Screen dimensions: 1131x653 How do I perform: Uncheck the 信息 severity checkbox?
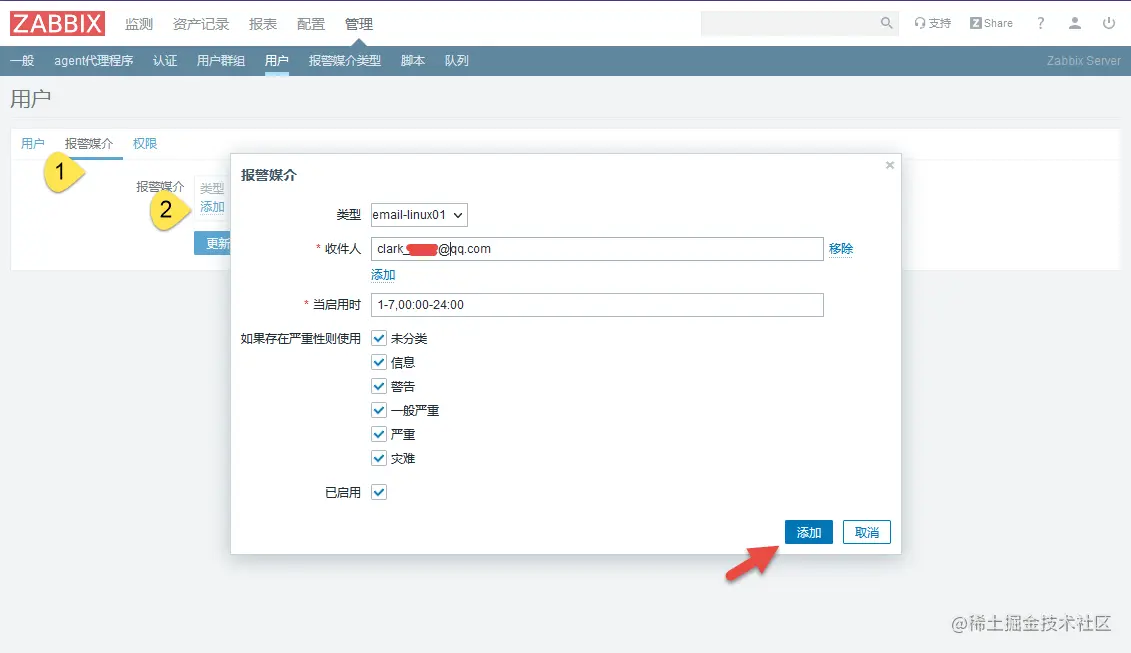pos(379,362)
